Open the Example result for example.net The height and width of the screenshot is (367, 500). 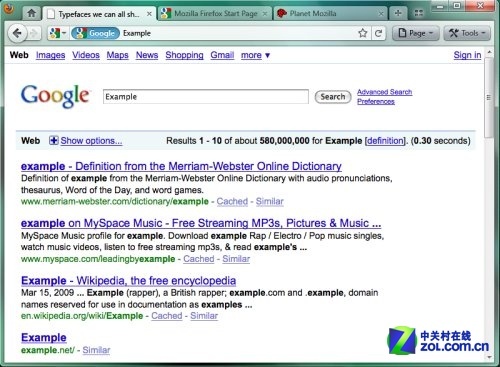pyautogui.click(x=44, y=338)
